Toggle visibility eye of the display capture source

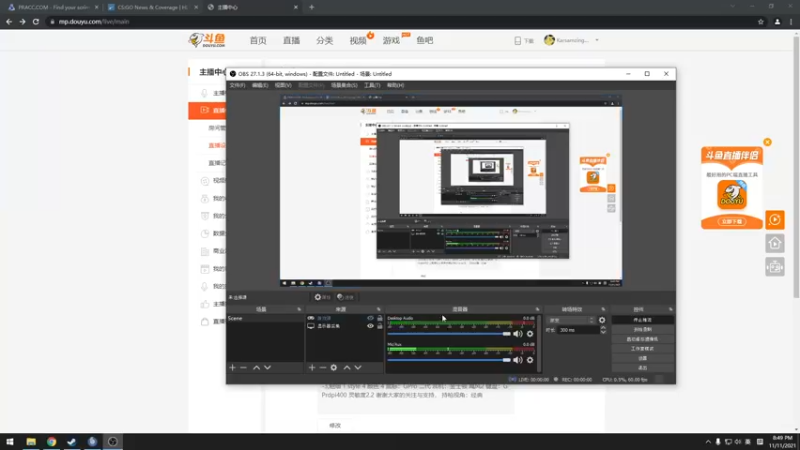(x=370, y=326)
